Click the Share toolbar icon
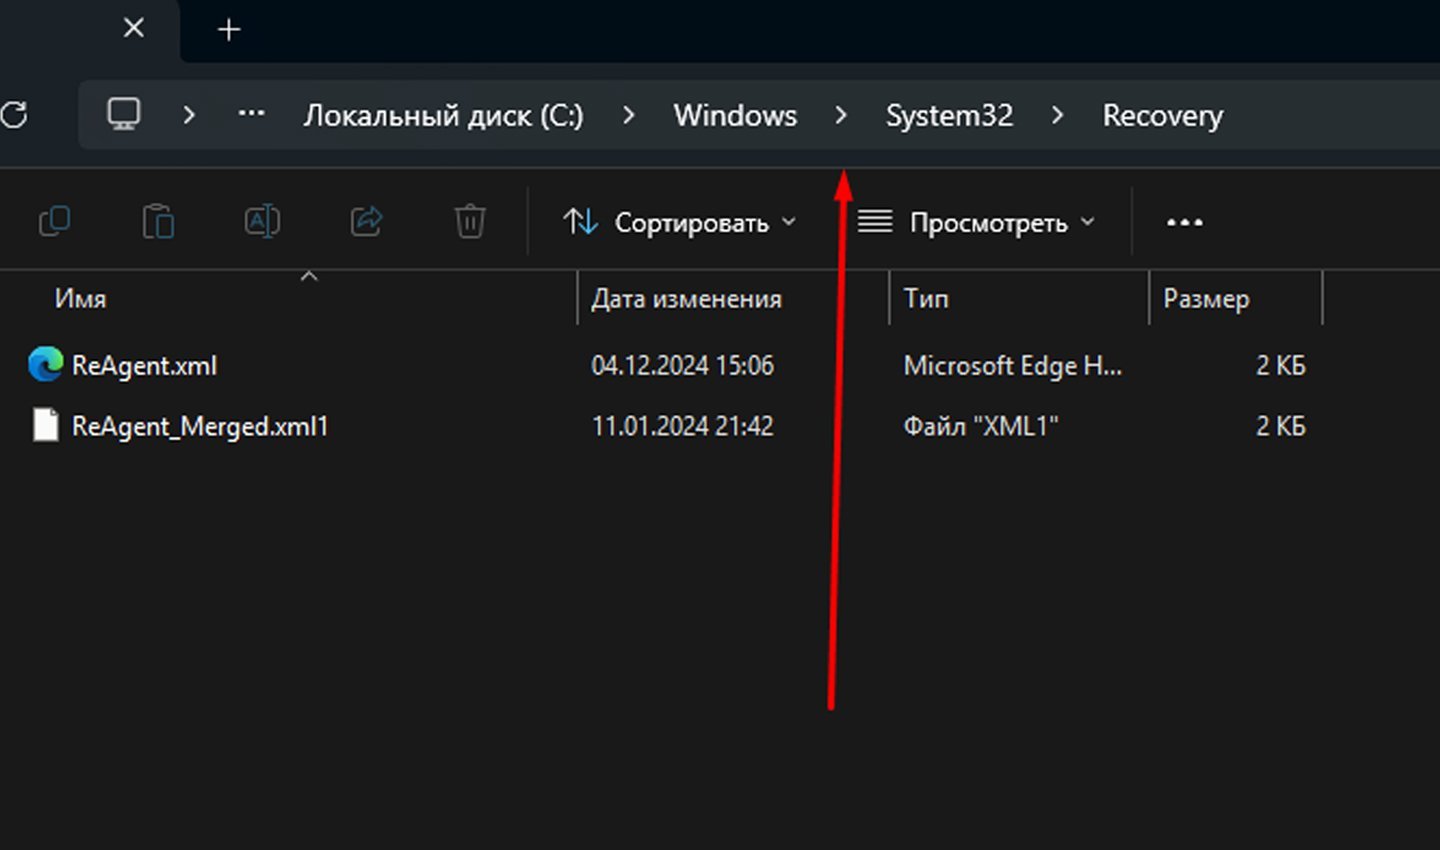1440x850 pixels. tap(366, 221)
